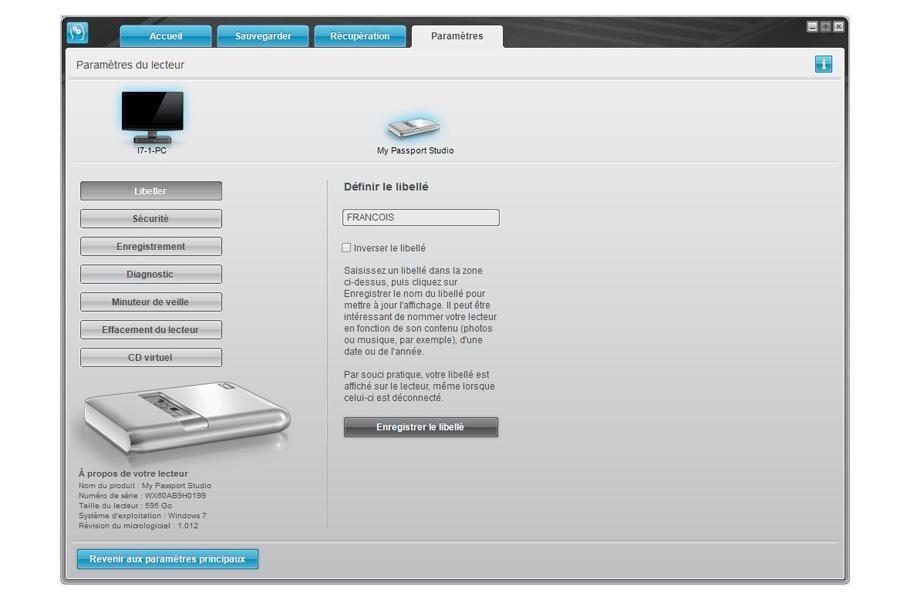This screenshot has width=900, height=600.
Task: Enable the Inverser le libellé checkbox
Action: pyautogui.click(x=347, y=248)
